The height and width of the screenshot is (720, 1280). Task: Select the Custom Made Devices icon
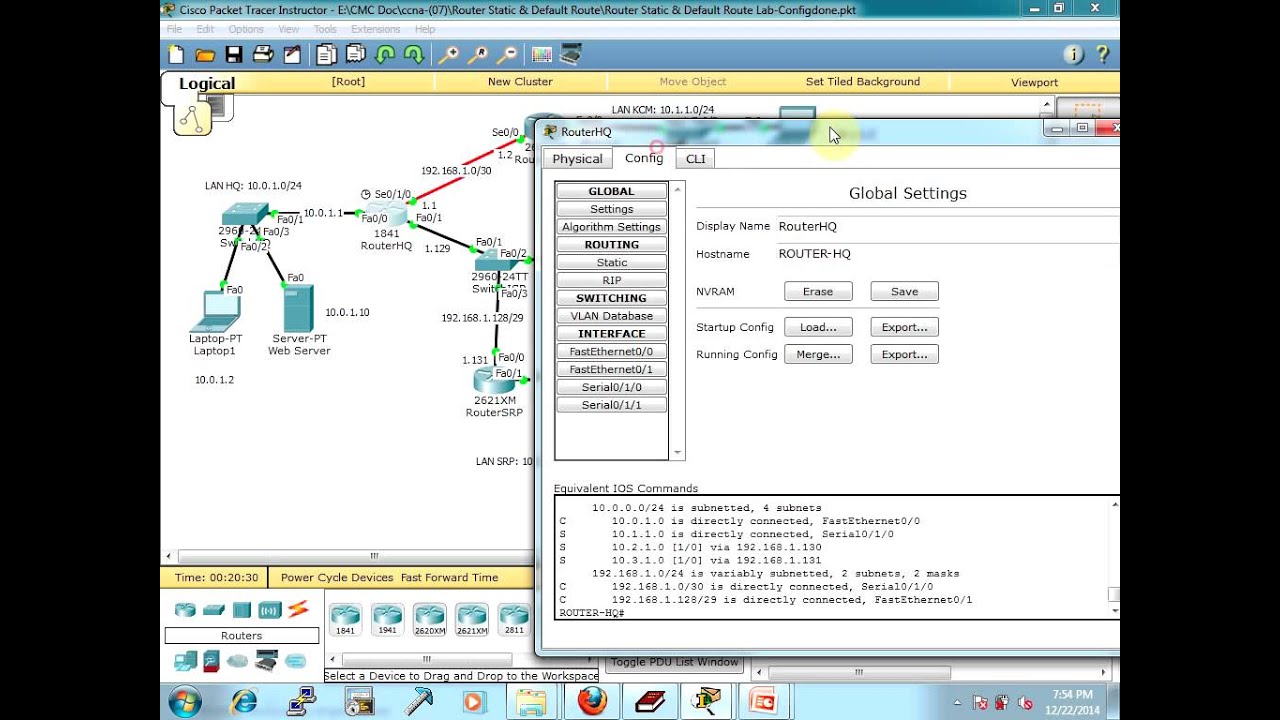pos(266,661)
